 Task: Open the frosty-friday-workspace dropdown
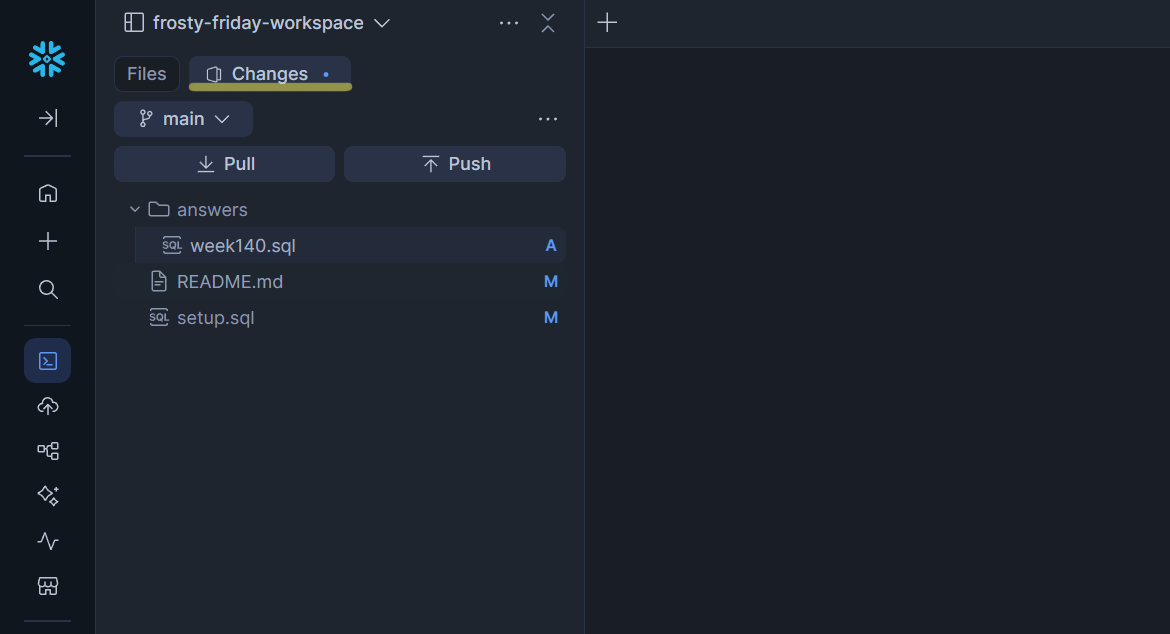click(381, 22)
